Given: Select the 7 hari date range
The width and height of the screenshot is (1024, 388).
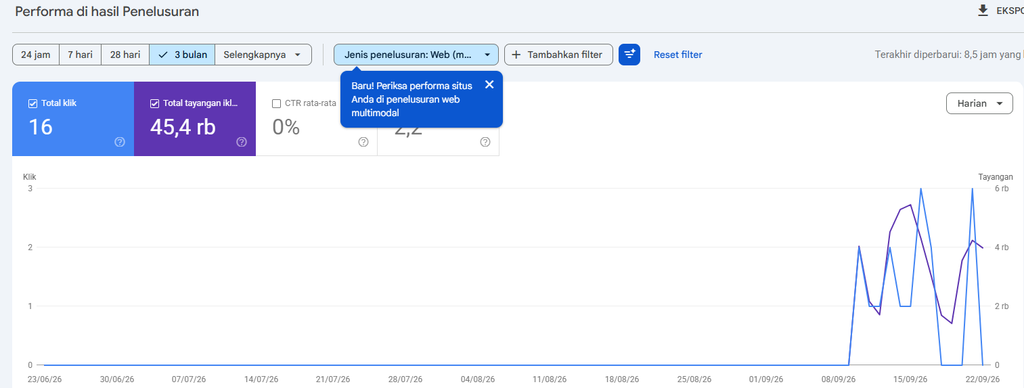Looking at the screenshot, I should click(x=80, y=55).
